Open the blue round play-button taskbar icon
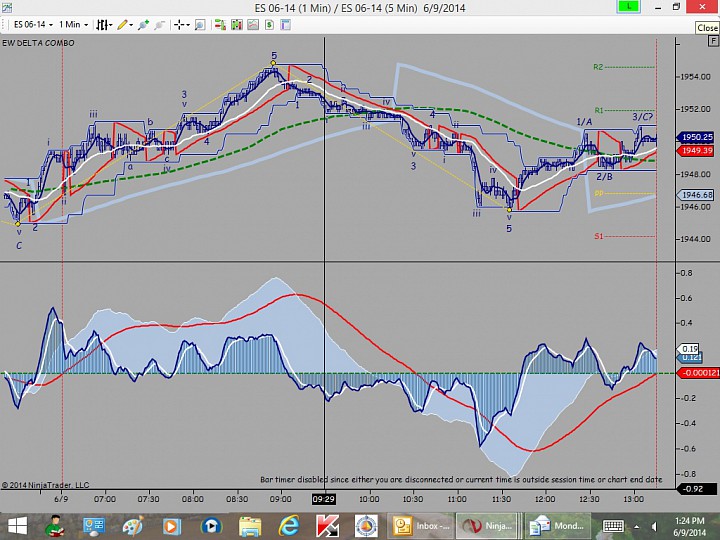Viewport: 720px width, 540px height. click(x=211, y=526)
